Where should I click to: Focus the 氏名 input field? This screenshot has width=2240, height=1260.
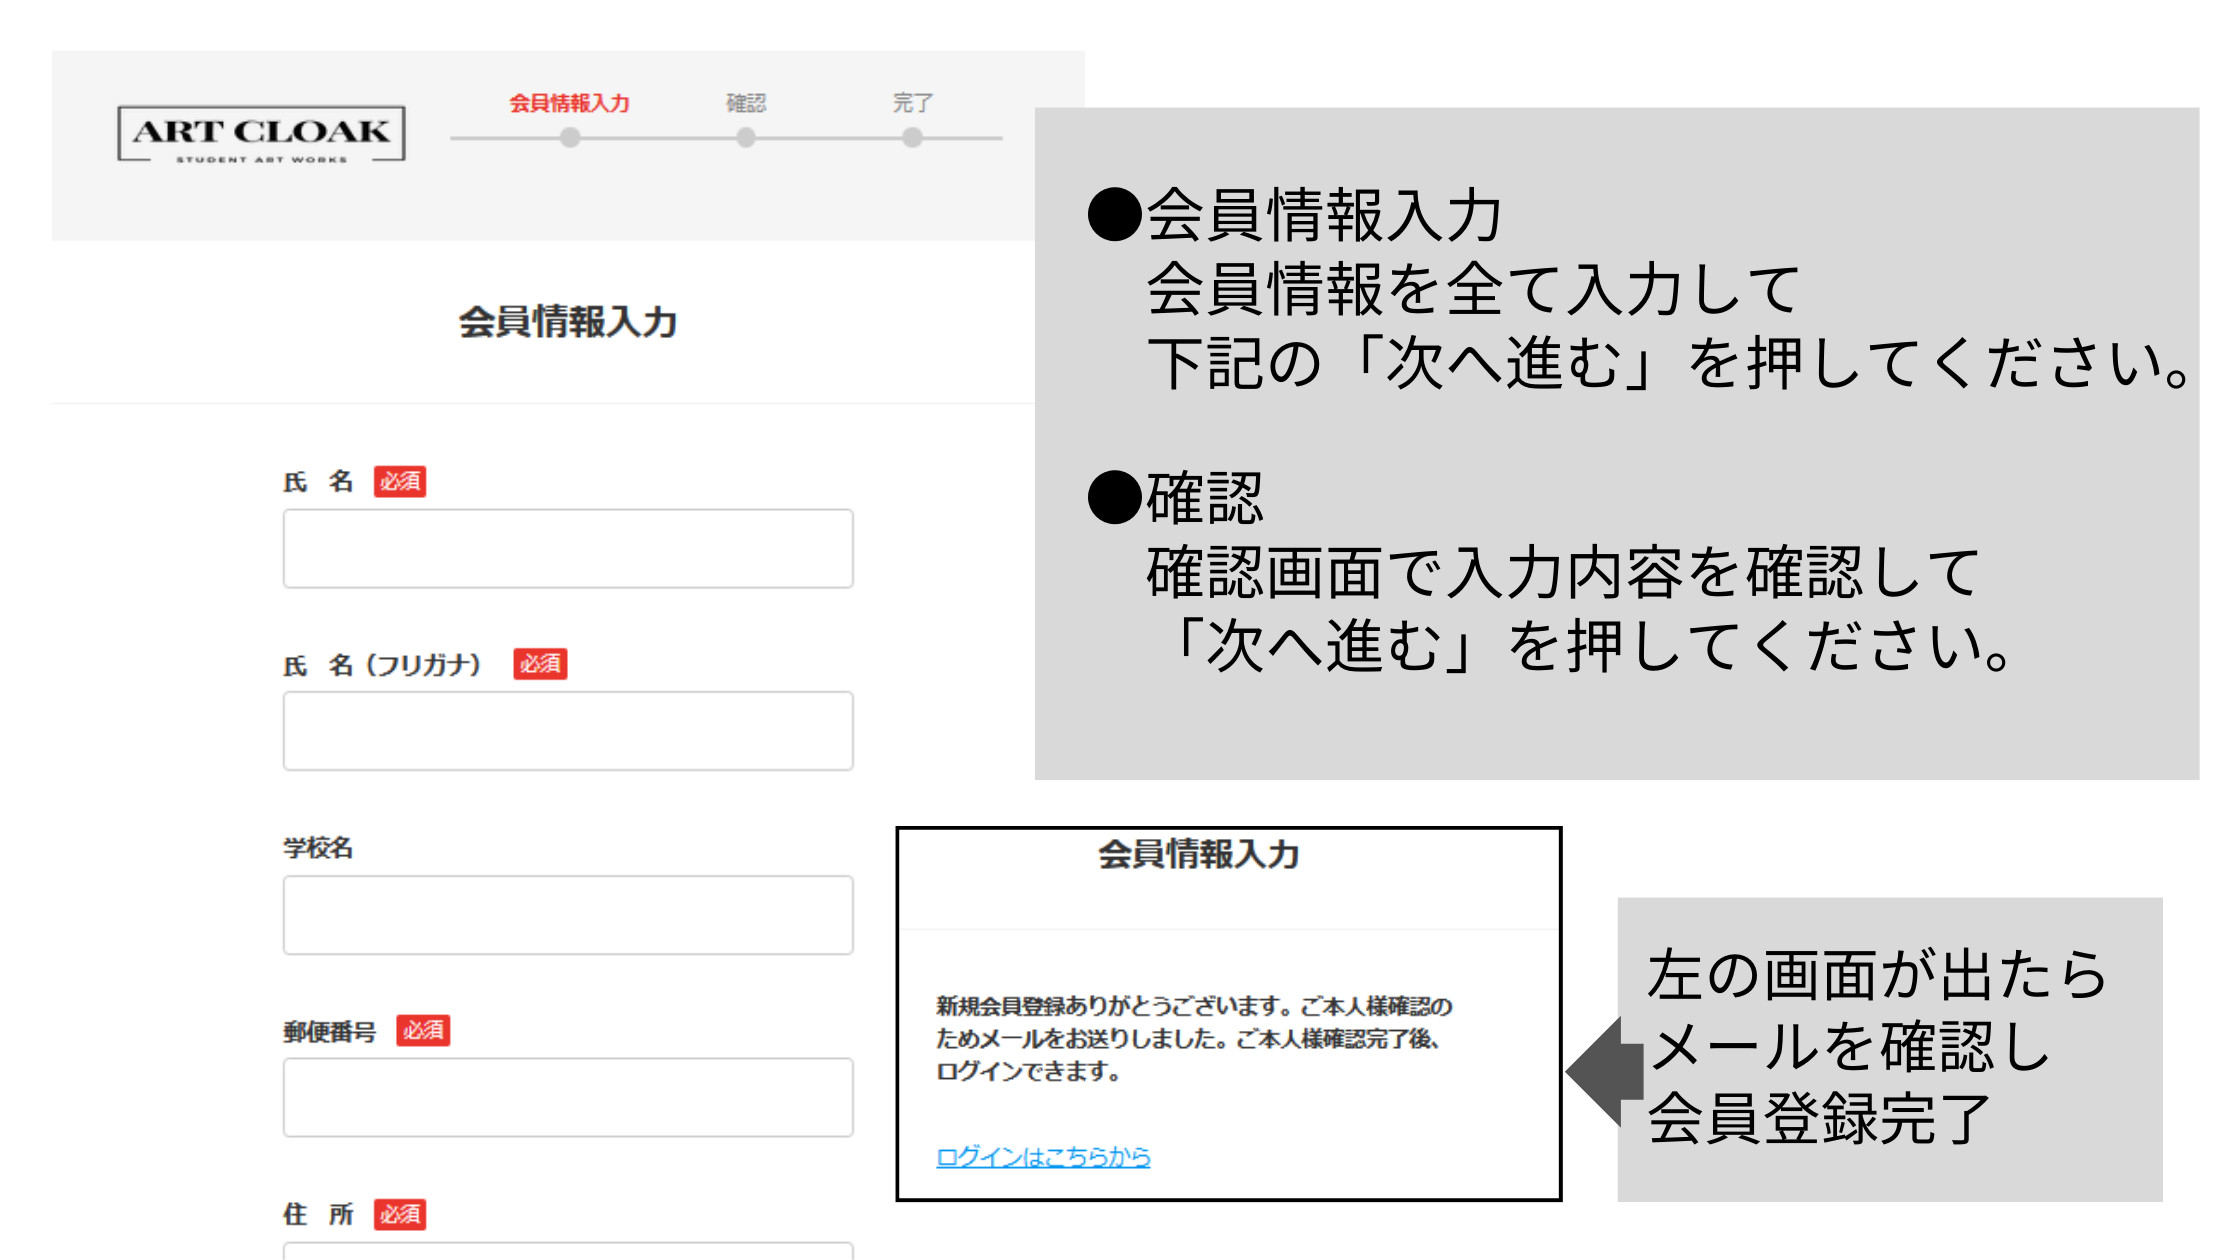(x=568, y=549)
